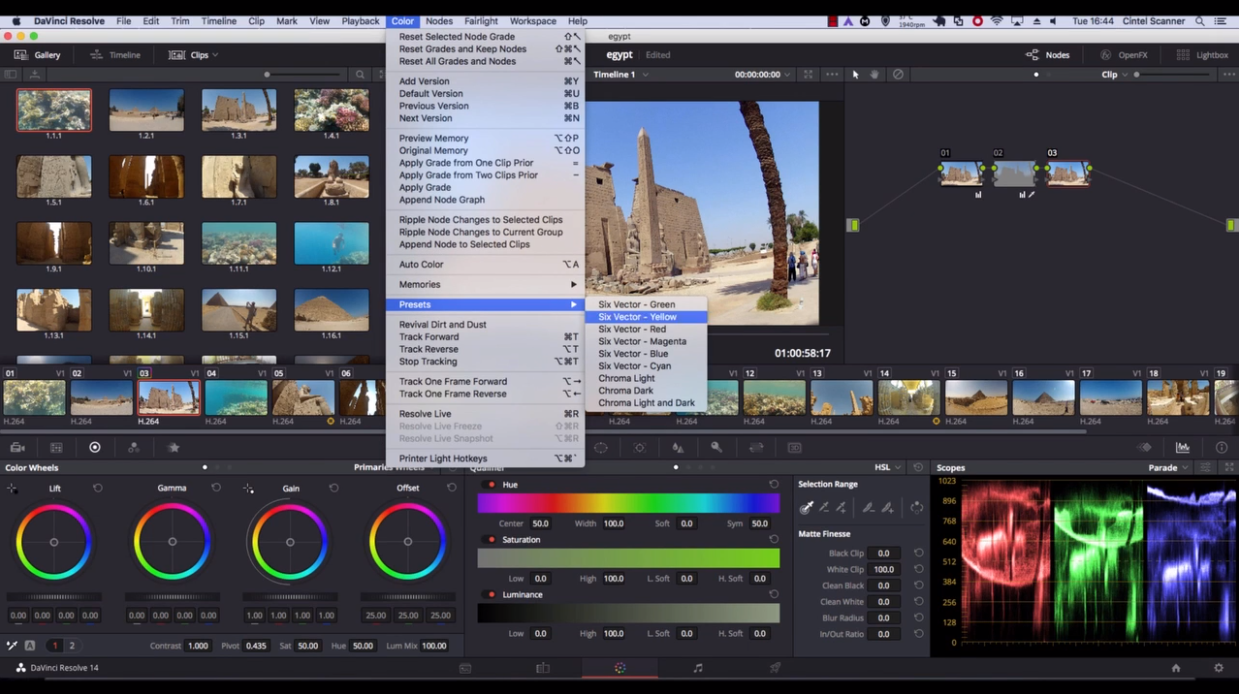Switch to the Fairlight page icon

point(698,668)
